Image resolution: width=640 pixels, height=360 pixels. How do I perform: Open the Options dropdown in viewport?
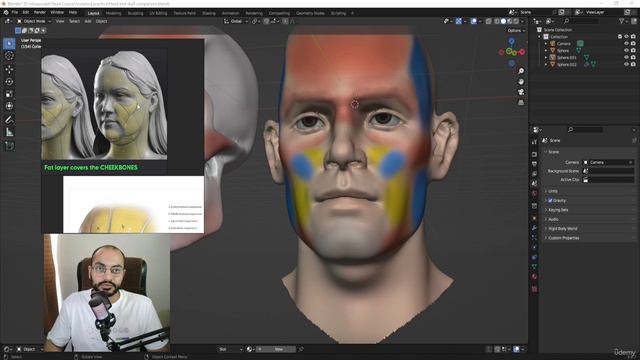tap(516, 31)
